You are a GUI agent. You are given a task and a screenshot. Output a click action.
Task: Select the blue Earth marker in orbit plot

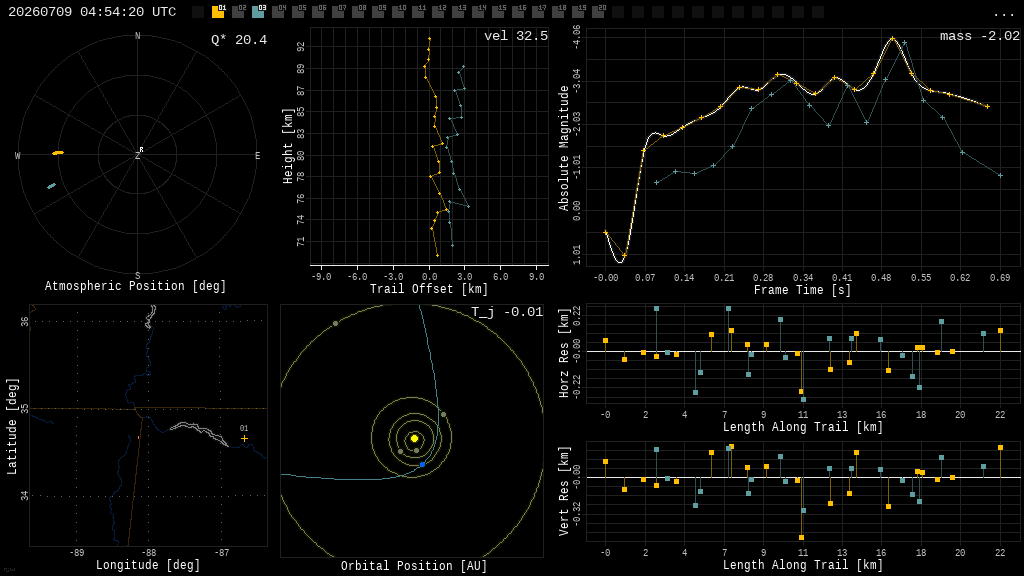click(x=423, y=464)
